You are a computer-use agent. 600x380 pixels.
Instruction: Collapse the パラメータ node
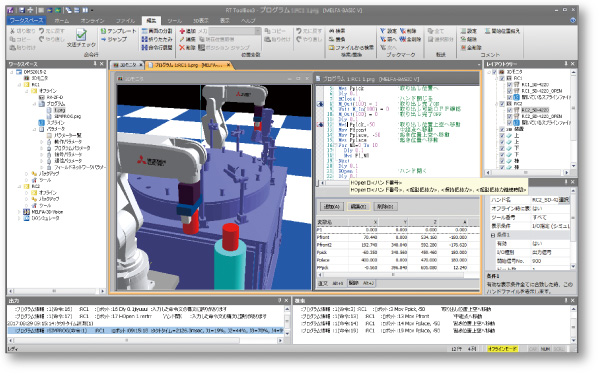34,129
